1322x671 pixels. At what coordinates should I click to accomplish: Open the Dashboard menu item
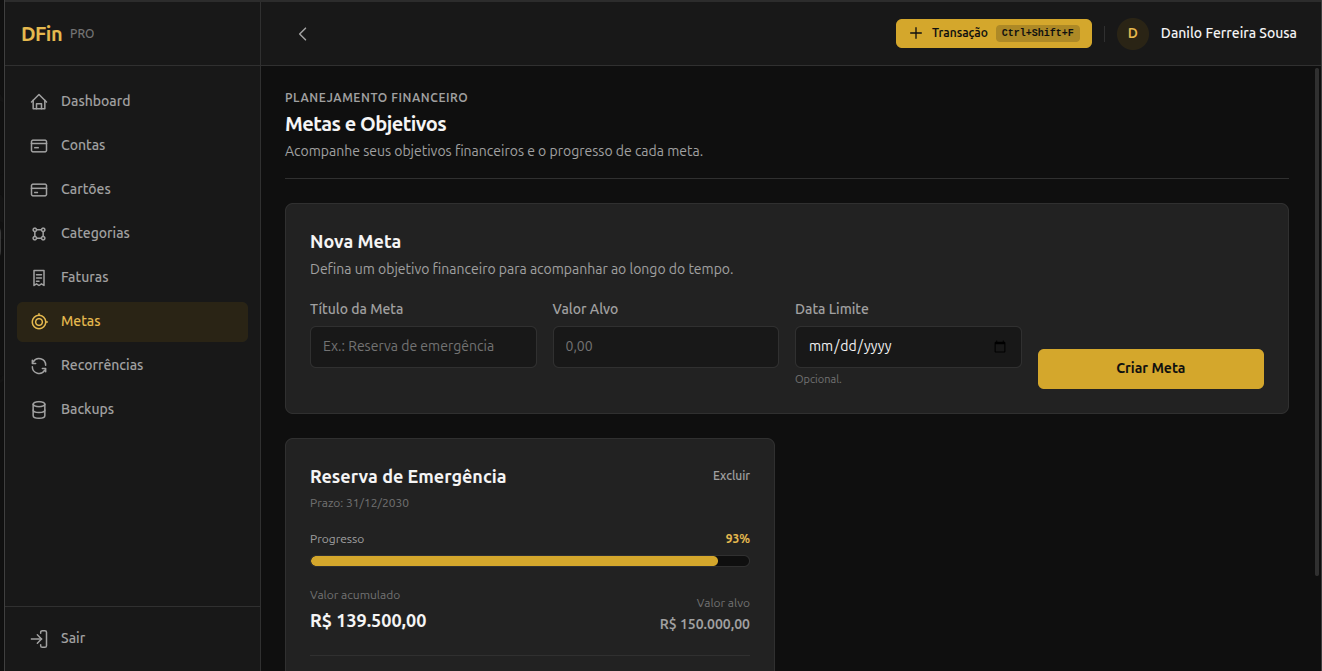click(132, 101)
